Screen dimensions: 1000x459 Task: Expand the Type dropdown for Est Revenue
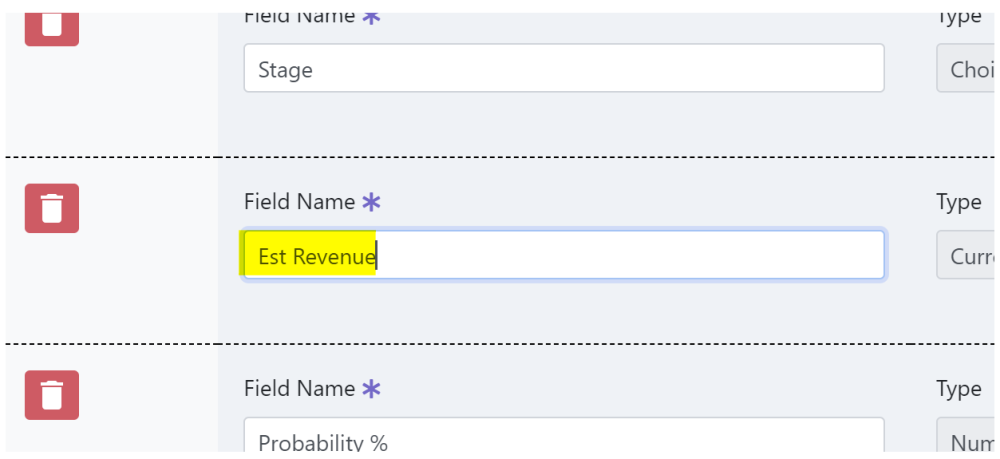(967, 256)
